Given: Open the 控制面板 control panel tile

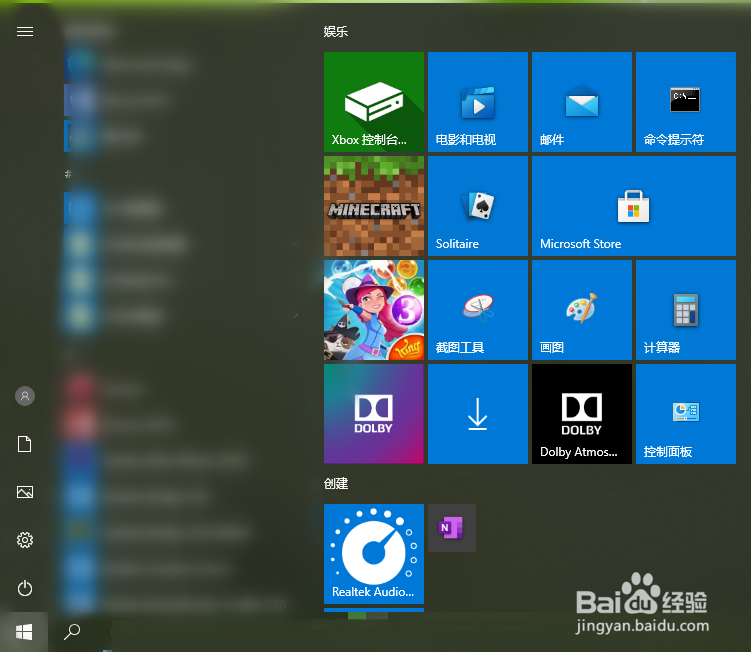Looking at the screenshot, I should [x=685, y=414].
